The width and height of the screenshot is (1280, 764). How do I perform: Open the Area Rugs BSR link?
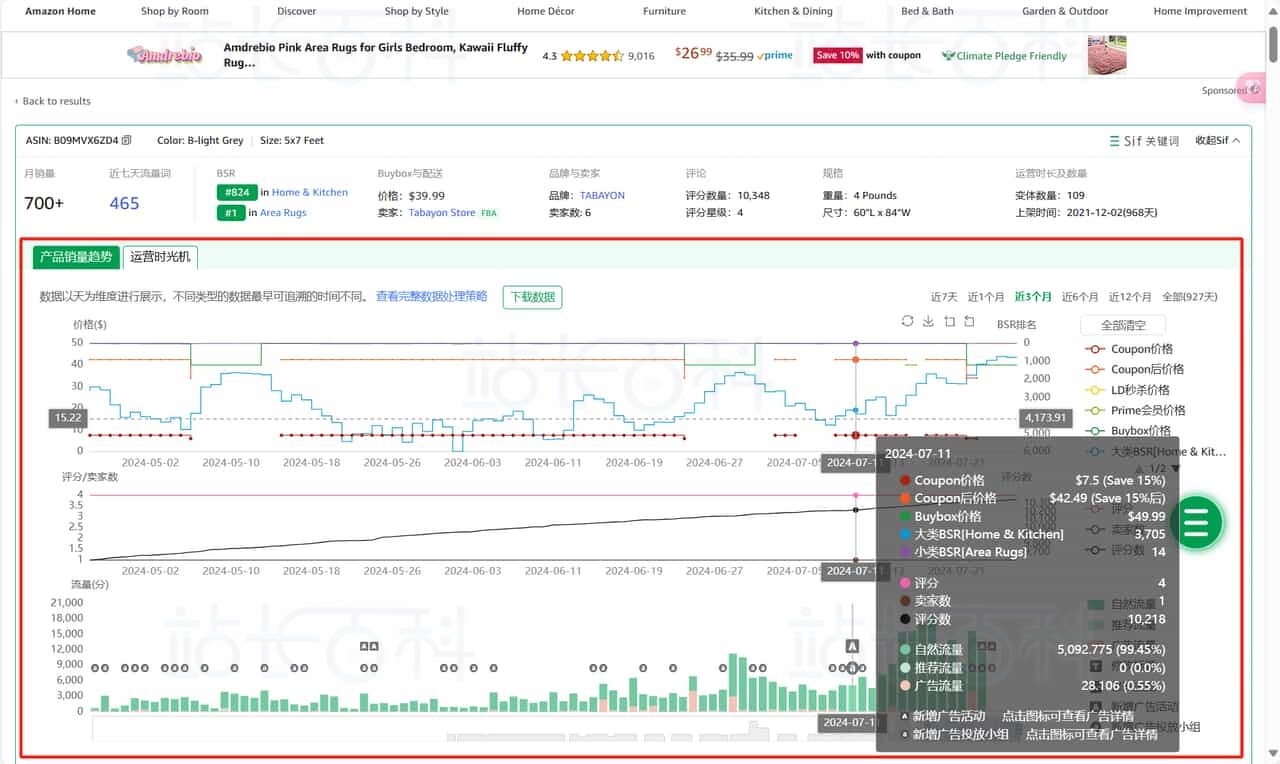click(x=283, y=212)
